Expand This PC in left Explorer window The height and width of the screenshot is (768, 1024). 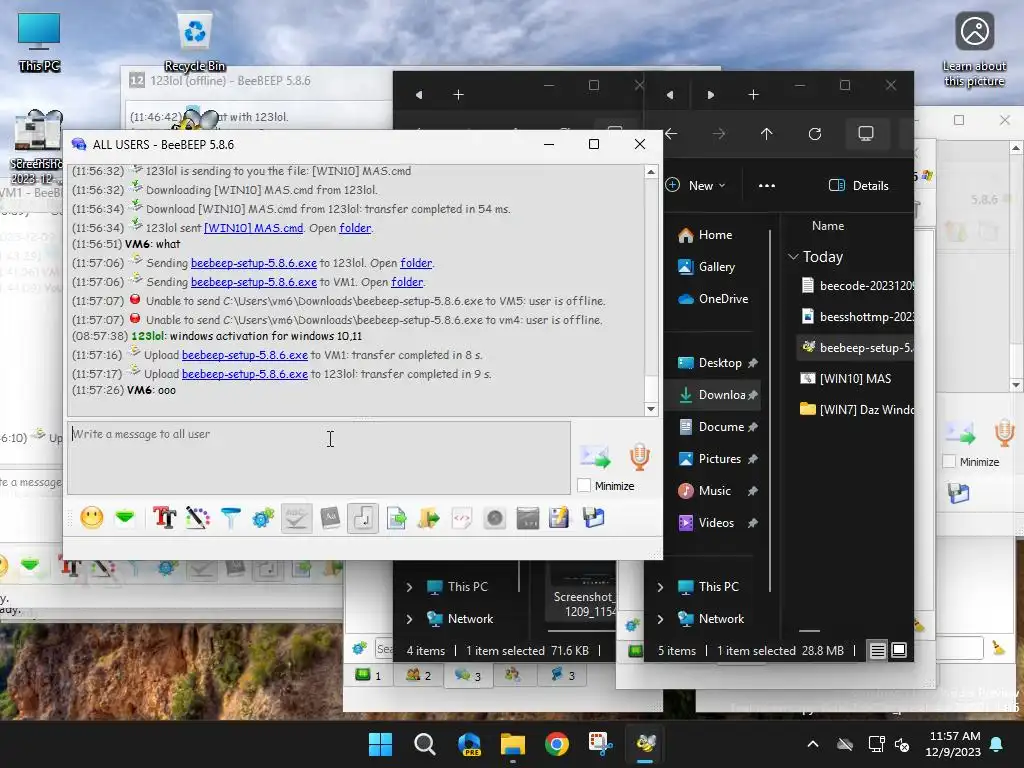click(x=409, y=587)
